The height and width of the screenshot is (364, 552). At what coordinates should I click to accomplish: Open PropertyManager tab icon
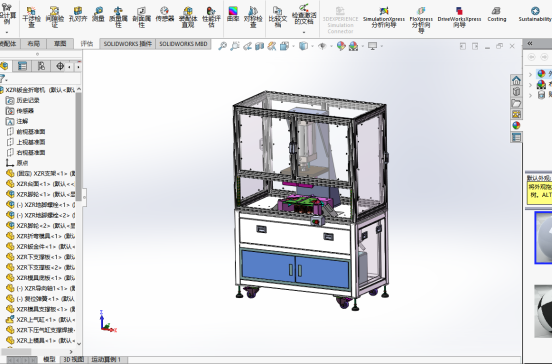pyautogui.click(x=22, y=66)
